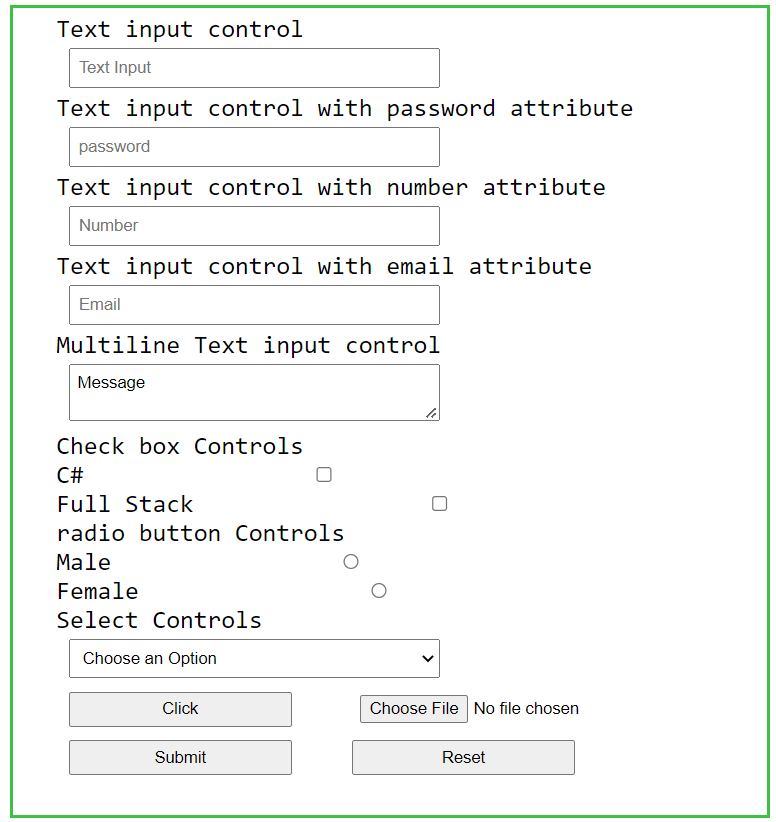Click the Choose File button
776x822 pixels.
(413, 708)
